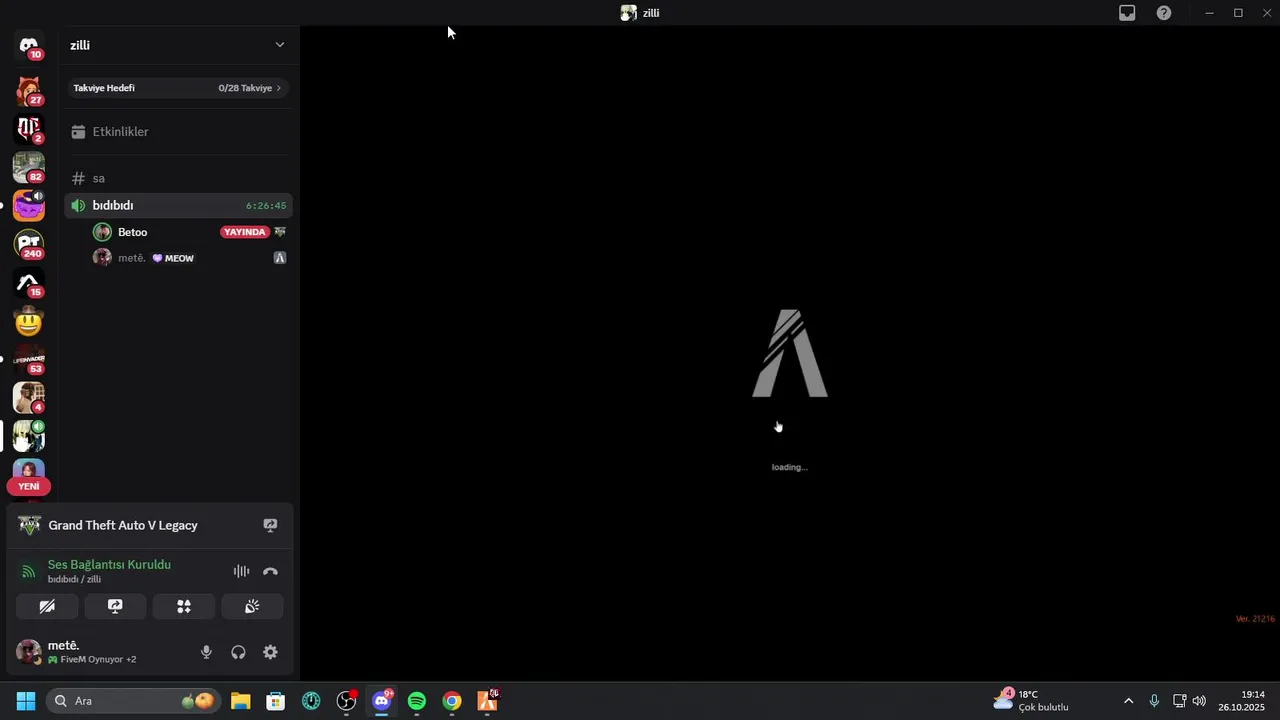Toggle microphone mute
Viewport: 1280px width, 720px height.
tap(206, 652)
